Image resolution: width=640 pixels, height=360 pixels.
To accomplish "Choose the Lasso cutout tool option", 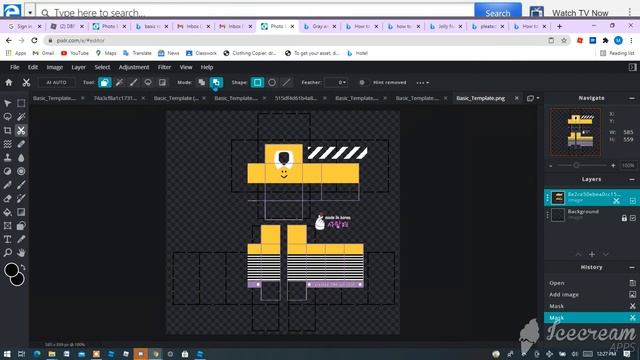I will 148,82.
